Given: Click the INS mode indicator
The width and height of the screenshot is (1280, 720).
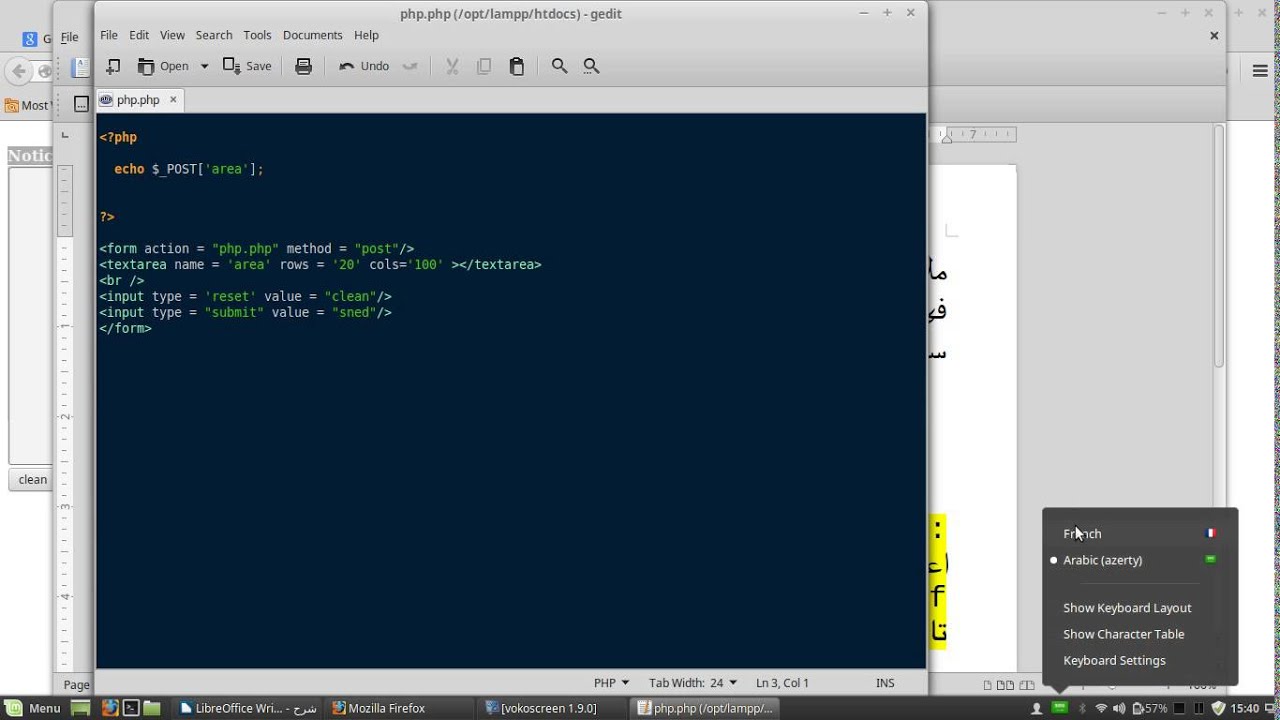Looking at the screenshot, I should (x=885, y=683).
